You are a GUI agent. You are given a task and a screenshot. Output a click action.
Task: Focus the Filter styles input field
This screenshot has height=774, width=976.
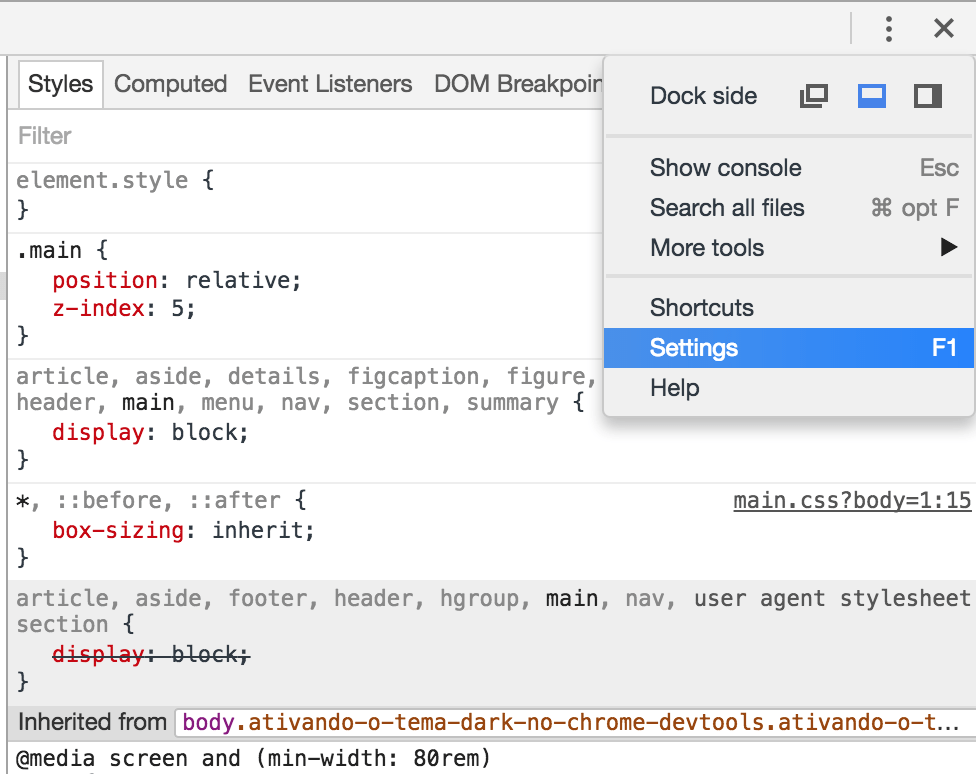pos(305,136)
